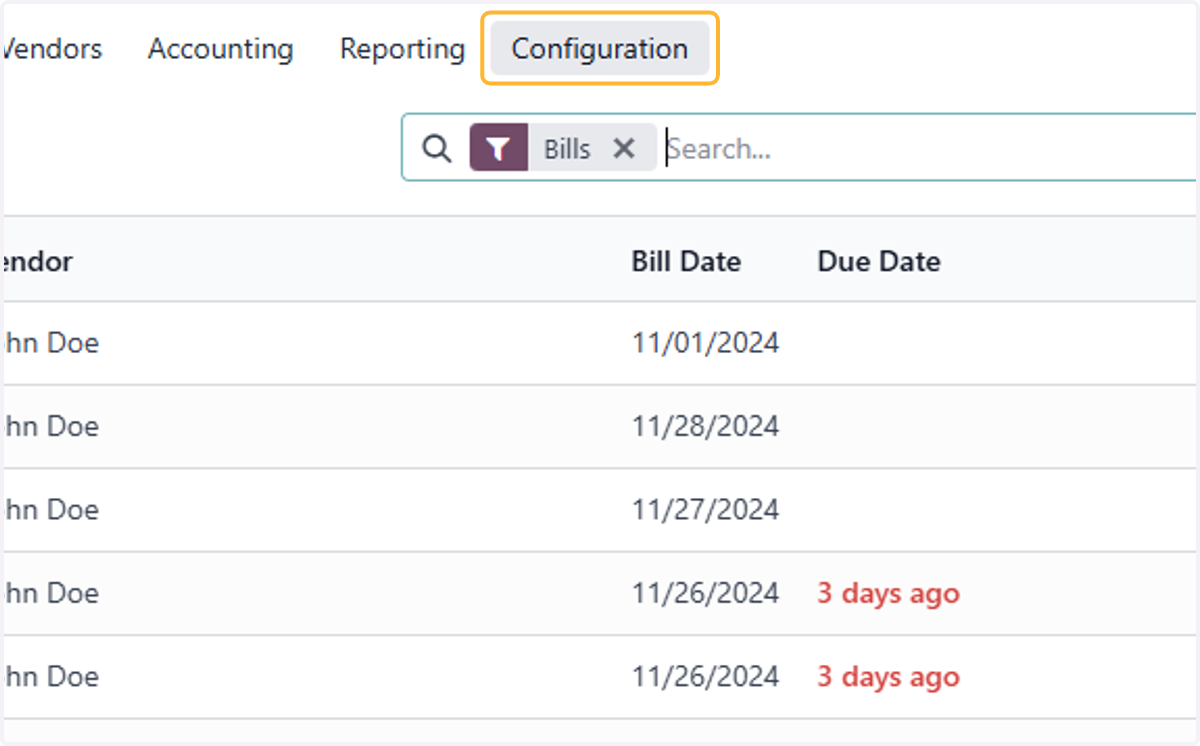
Task: Open the Accounting menu
Action: [220, 49]
